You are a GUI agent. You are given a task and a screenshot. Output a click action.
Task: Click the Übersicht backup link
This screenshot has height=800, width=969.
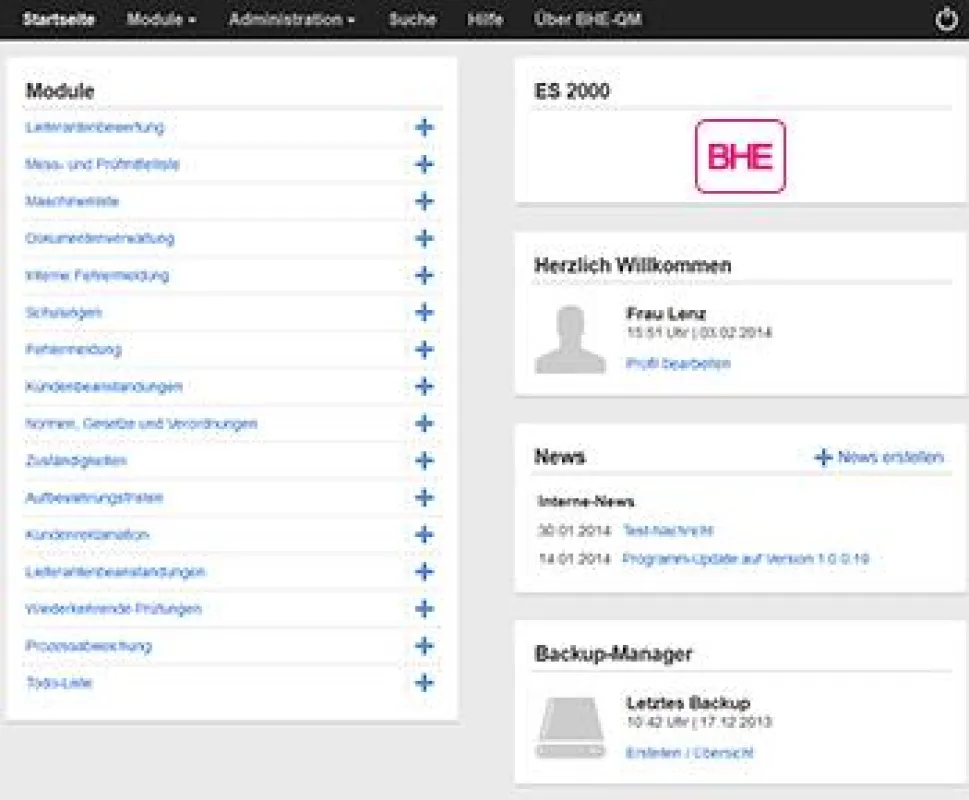[x=723, y=753]
